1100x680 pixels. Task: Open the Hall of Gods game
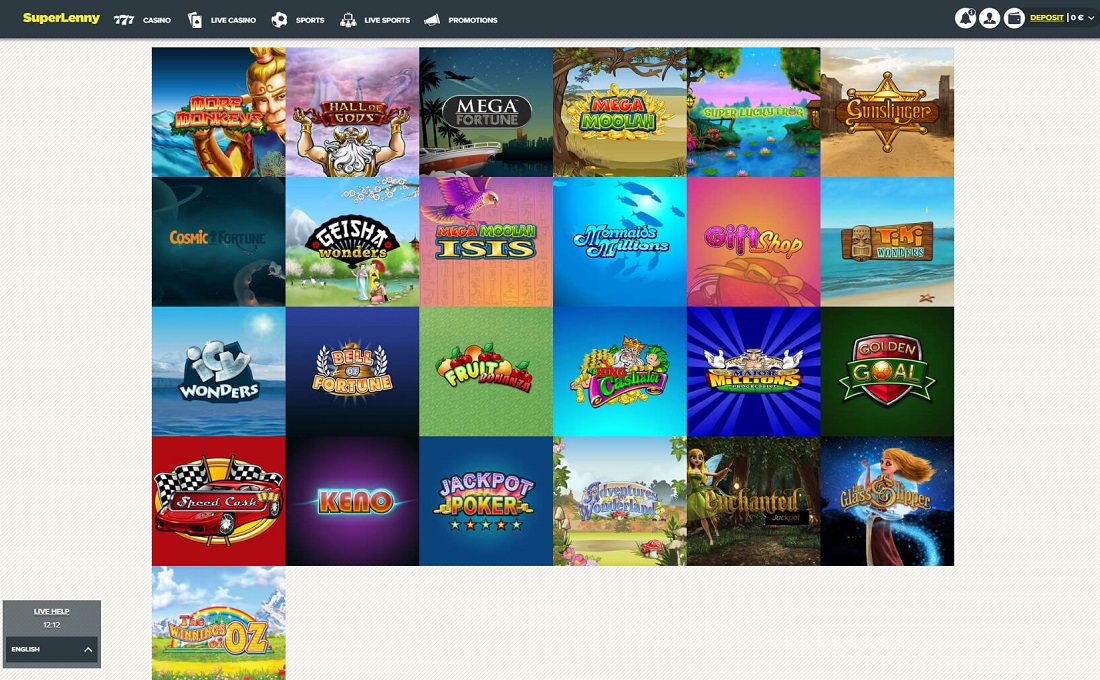(352, 112)
